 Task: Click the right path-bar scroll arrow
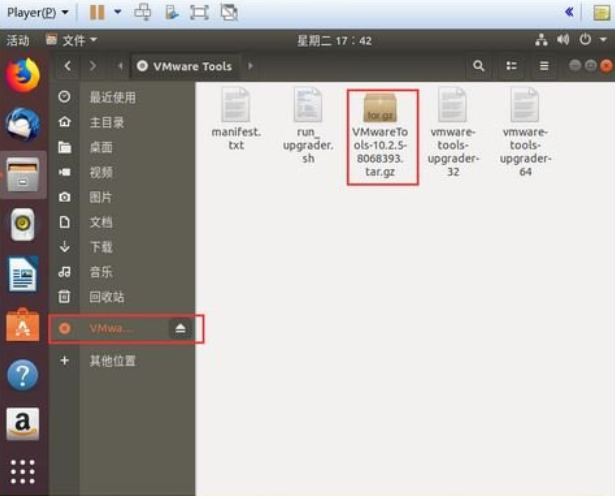coord(250,66)
